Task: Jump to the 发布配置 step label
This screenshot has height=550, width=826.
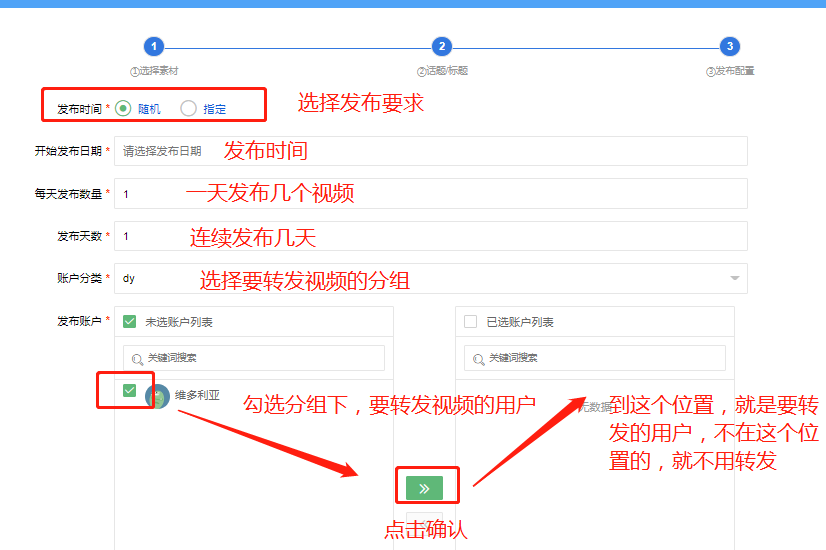Action: [x=731, y=71]
